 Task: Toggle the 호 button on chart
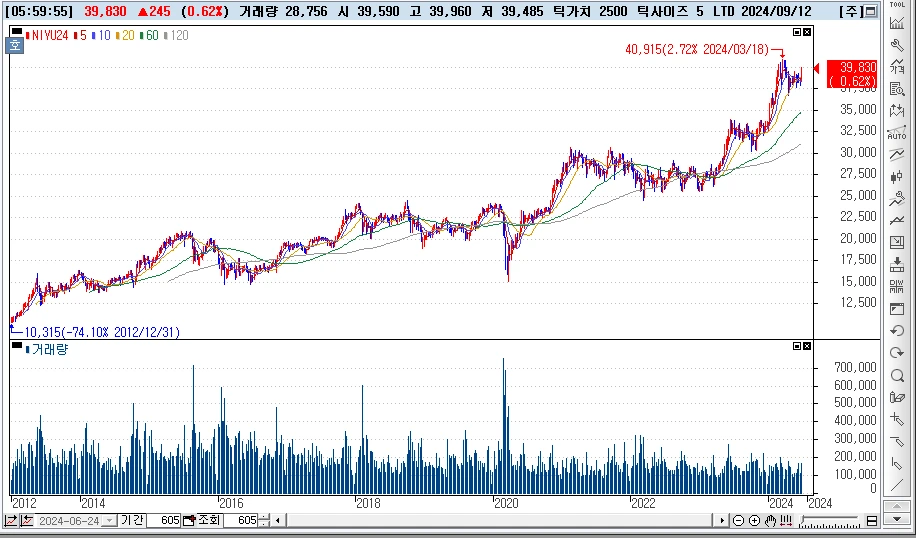pyautogui.click(x=15, y=46)
